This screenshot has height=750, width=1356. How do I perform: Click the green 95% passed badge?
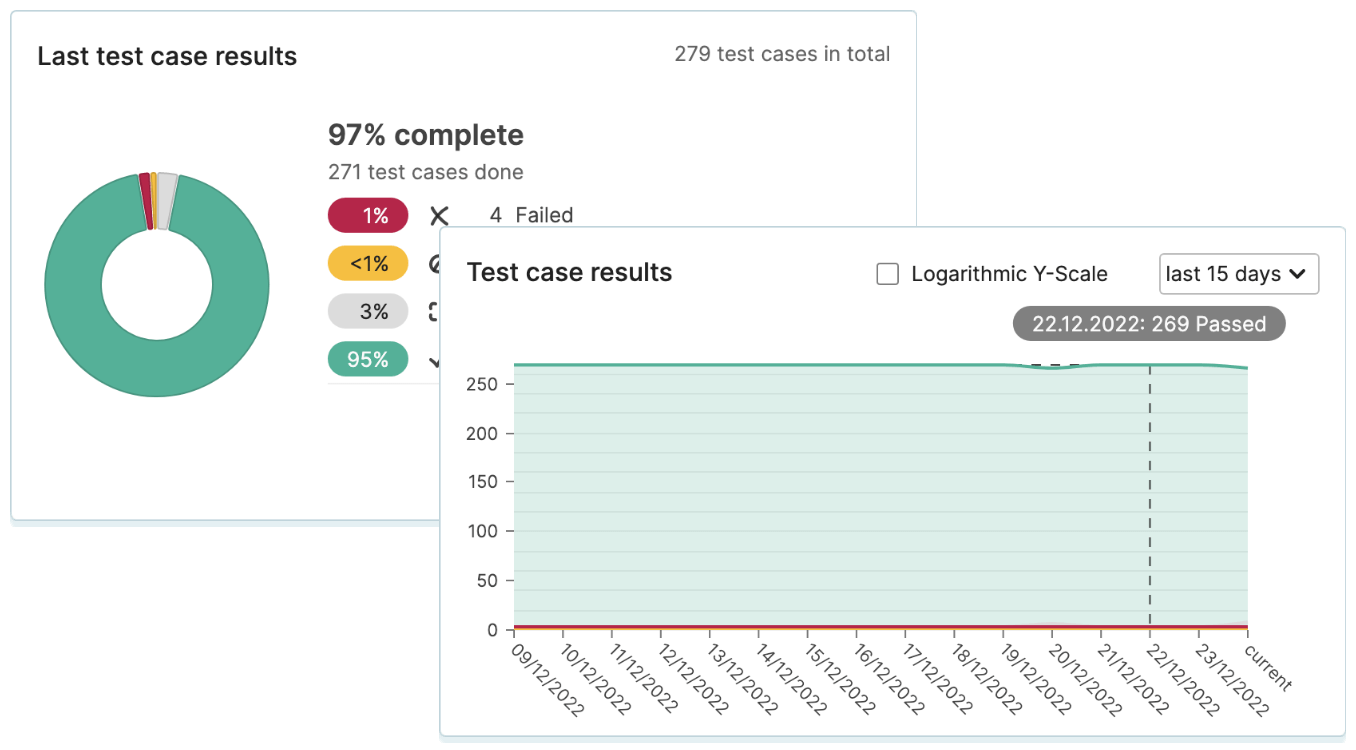coord(368,359)
